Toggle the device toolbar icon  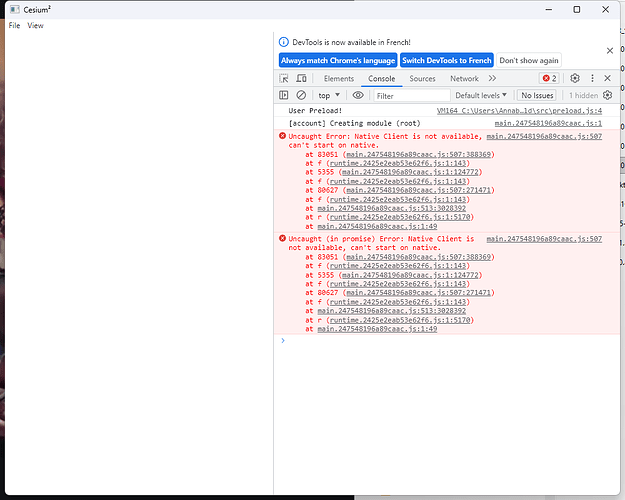303,78
